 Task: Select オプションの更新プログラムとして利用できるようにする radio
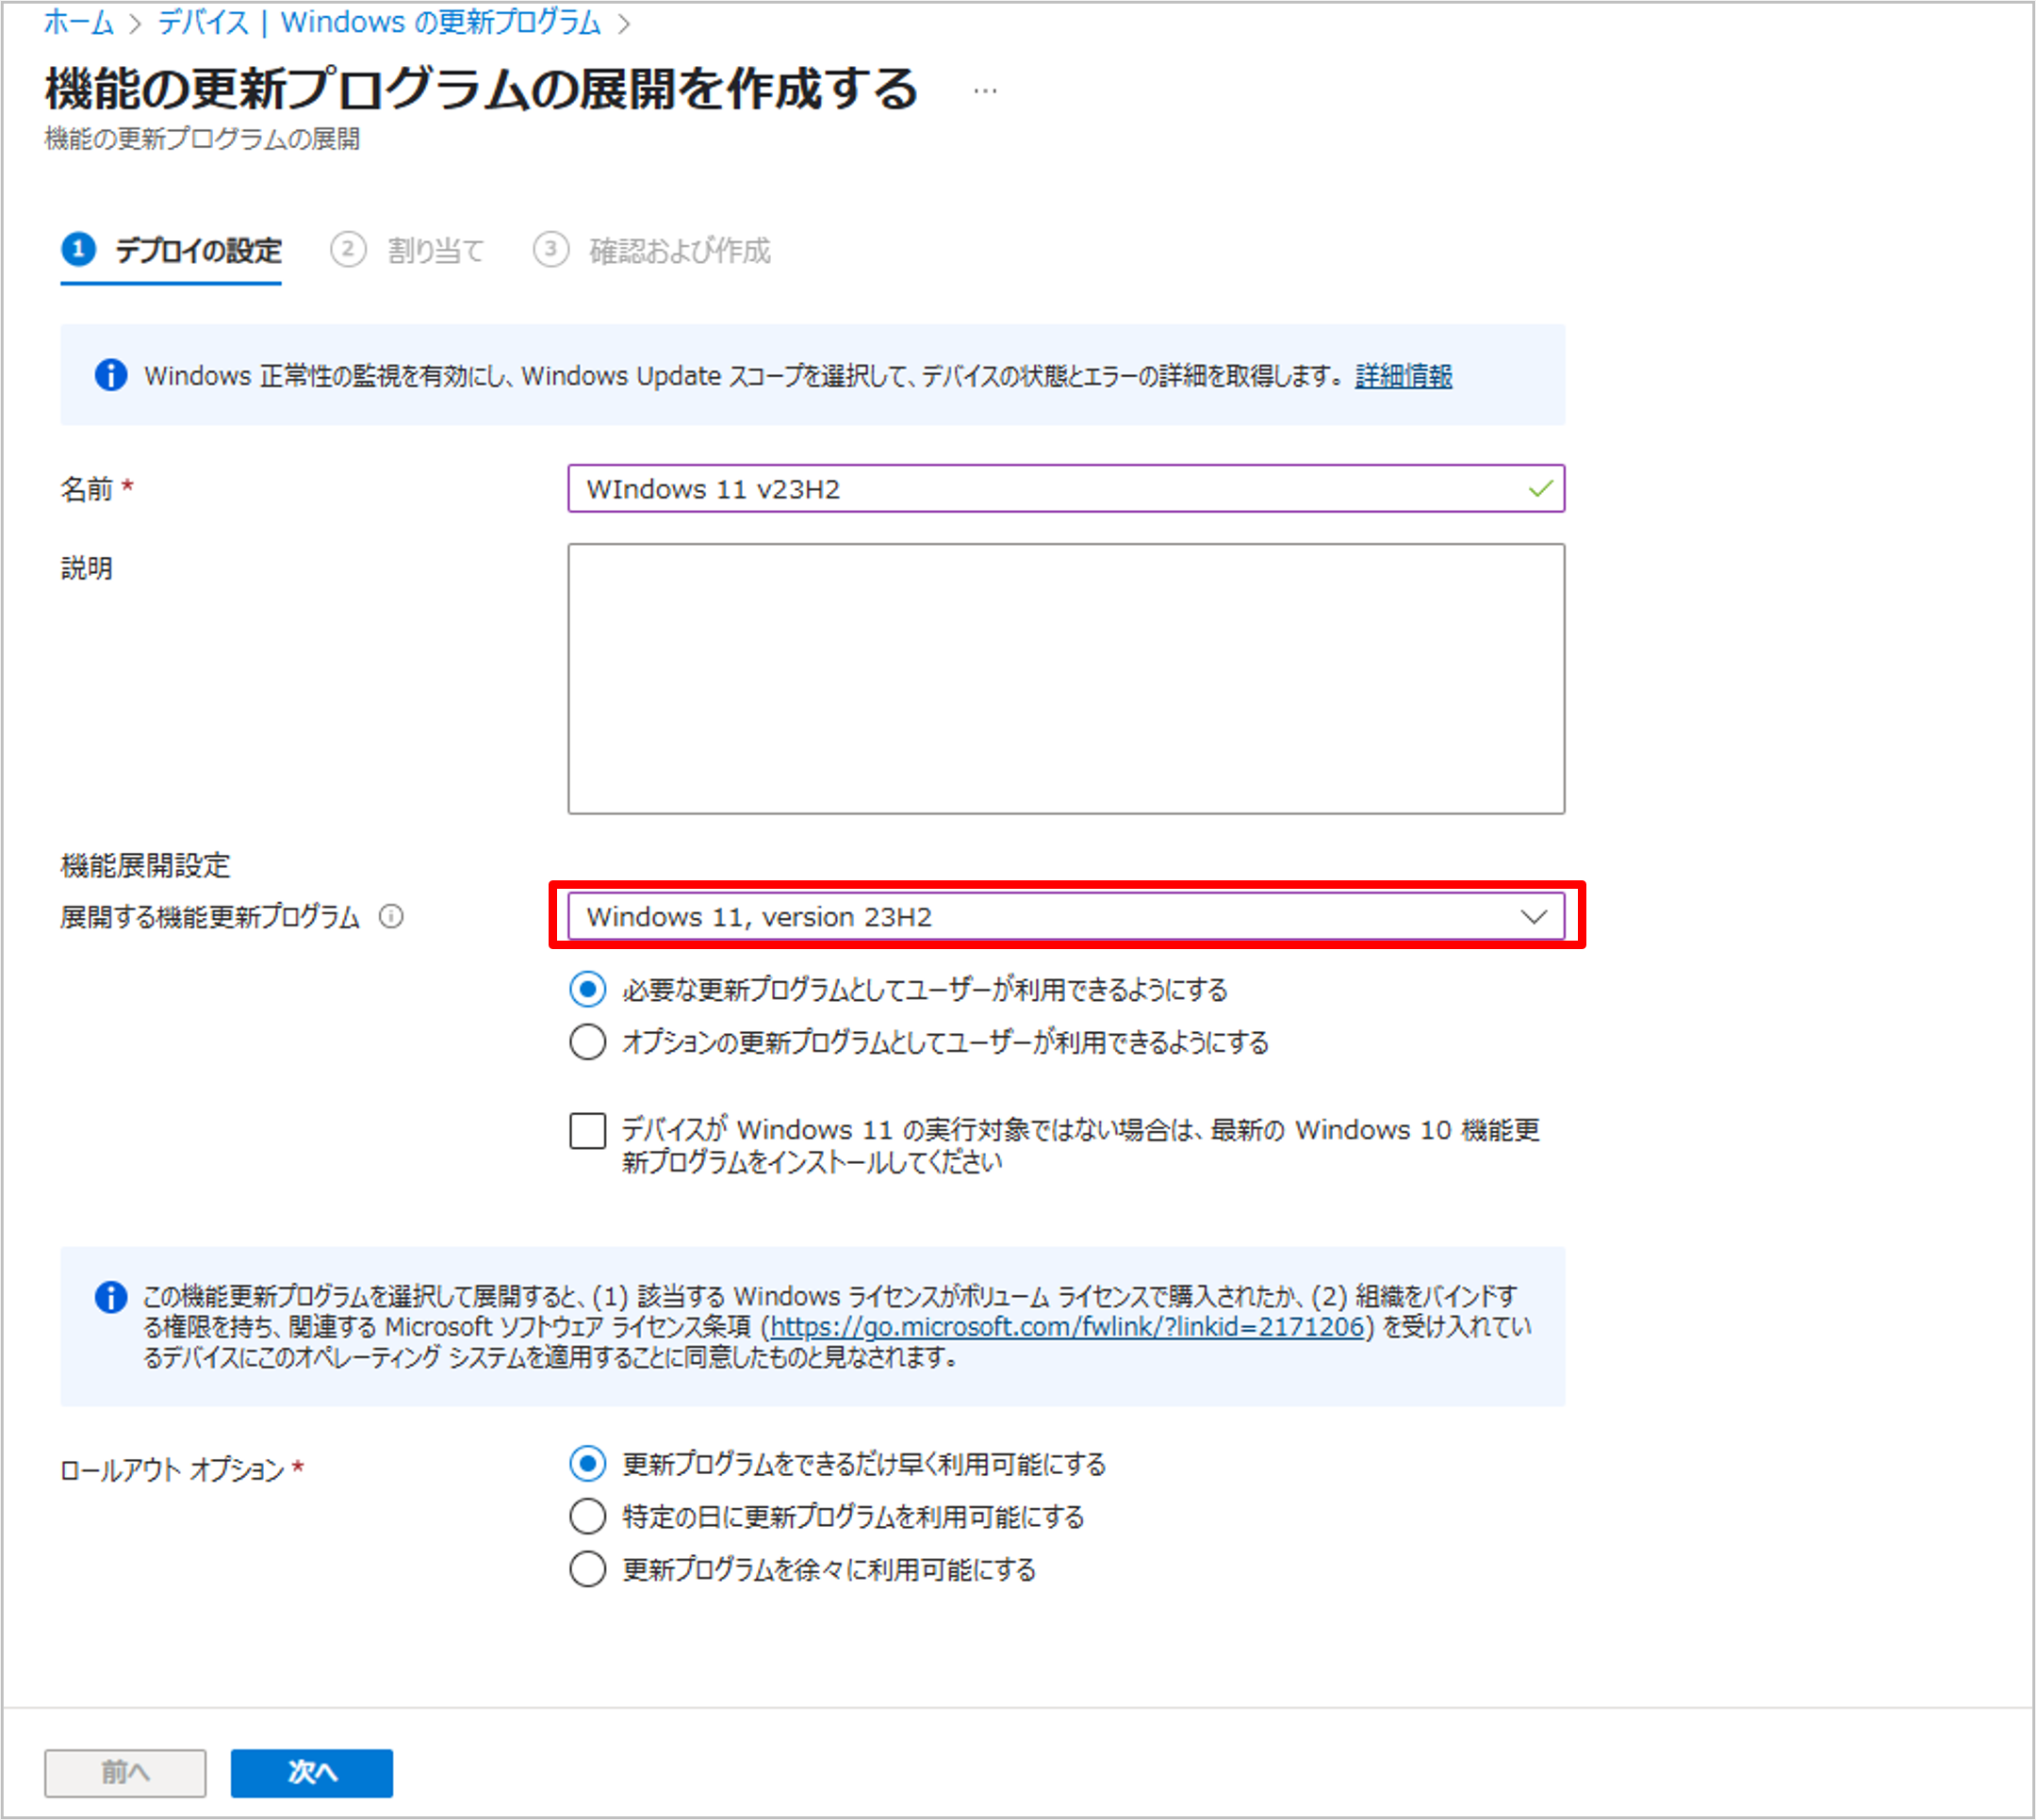coord(587,1042)
